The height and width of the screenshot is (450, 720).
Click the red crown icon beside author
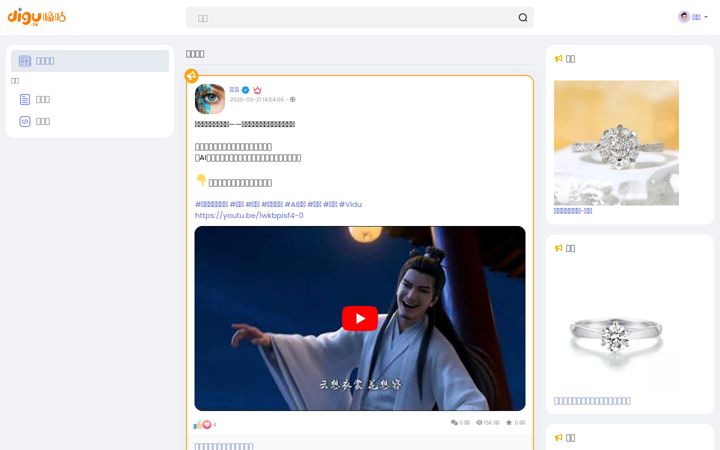257,90
